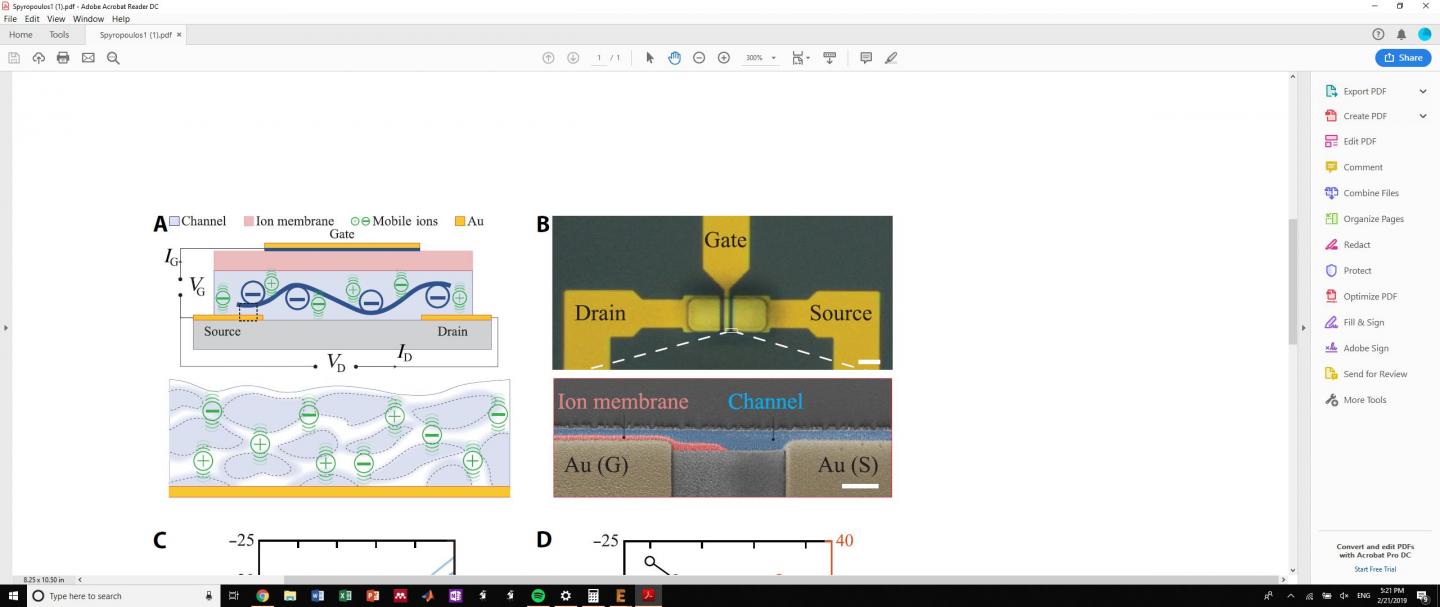Image resolution: width=1440 pixels, height=607 pixels.
Task: Zoom in on the page
Action: click(723, 57)
